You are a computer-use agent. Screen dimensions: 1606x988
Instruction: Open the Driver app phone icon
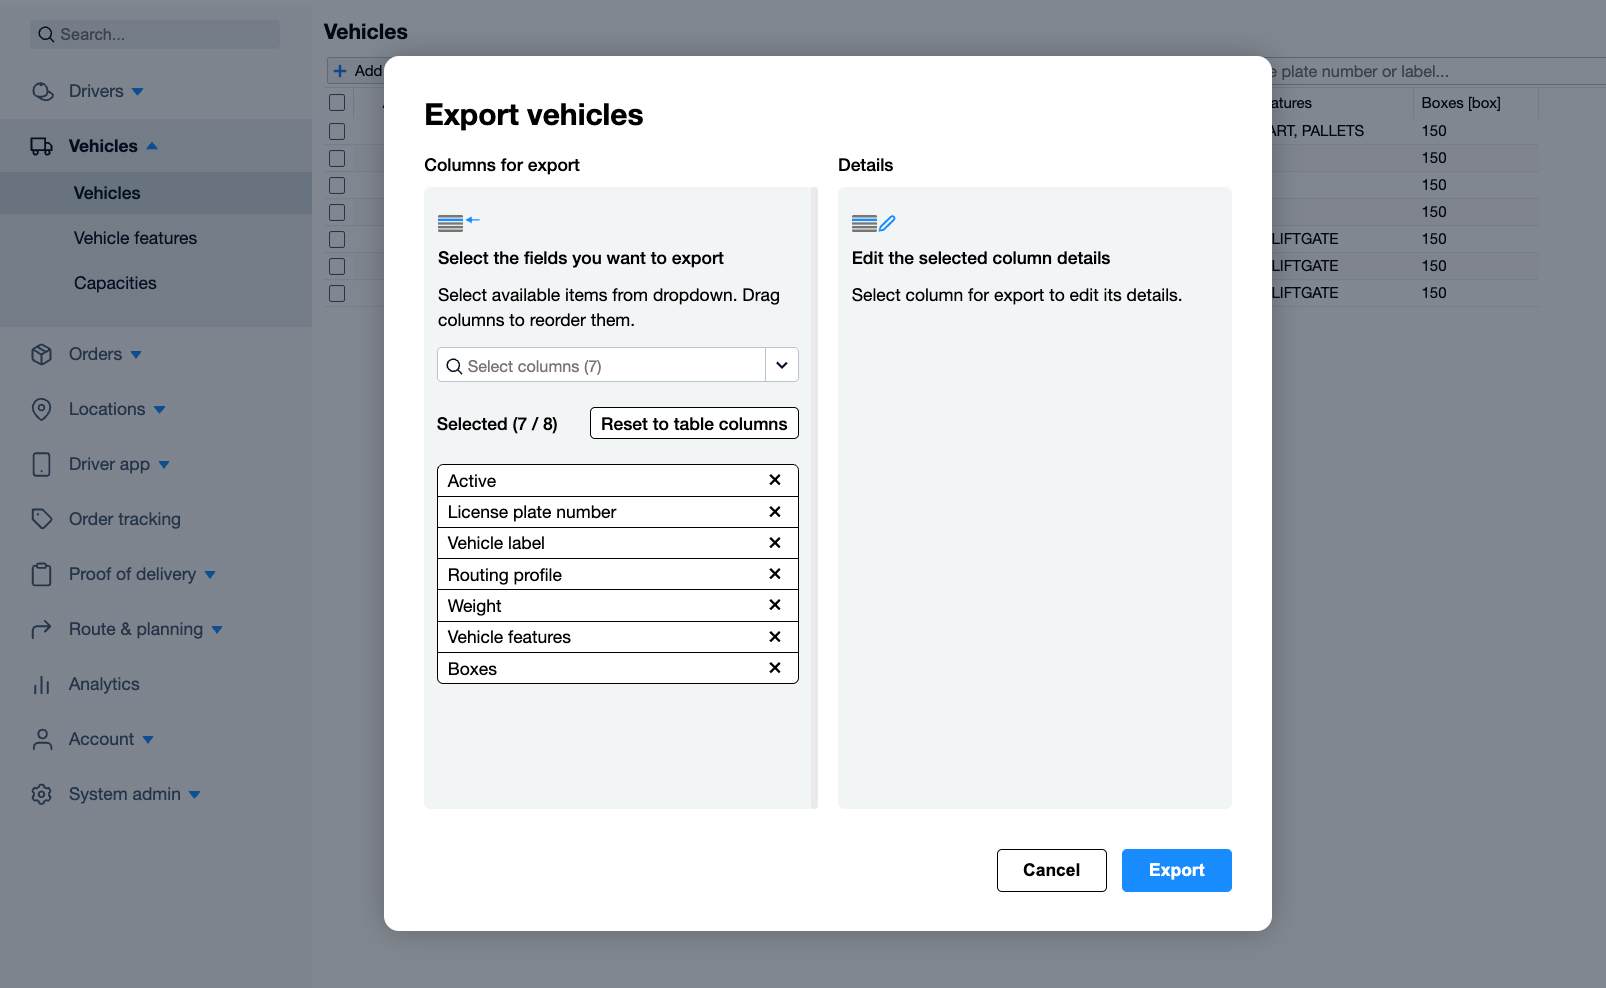(x=41, y=464)
